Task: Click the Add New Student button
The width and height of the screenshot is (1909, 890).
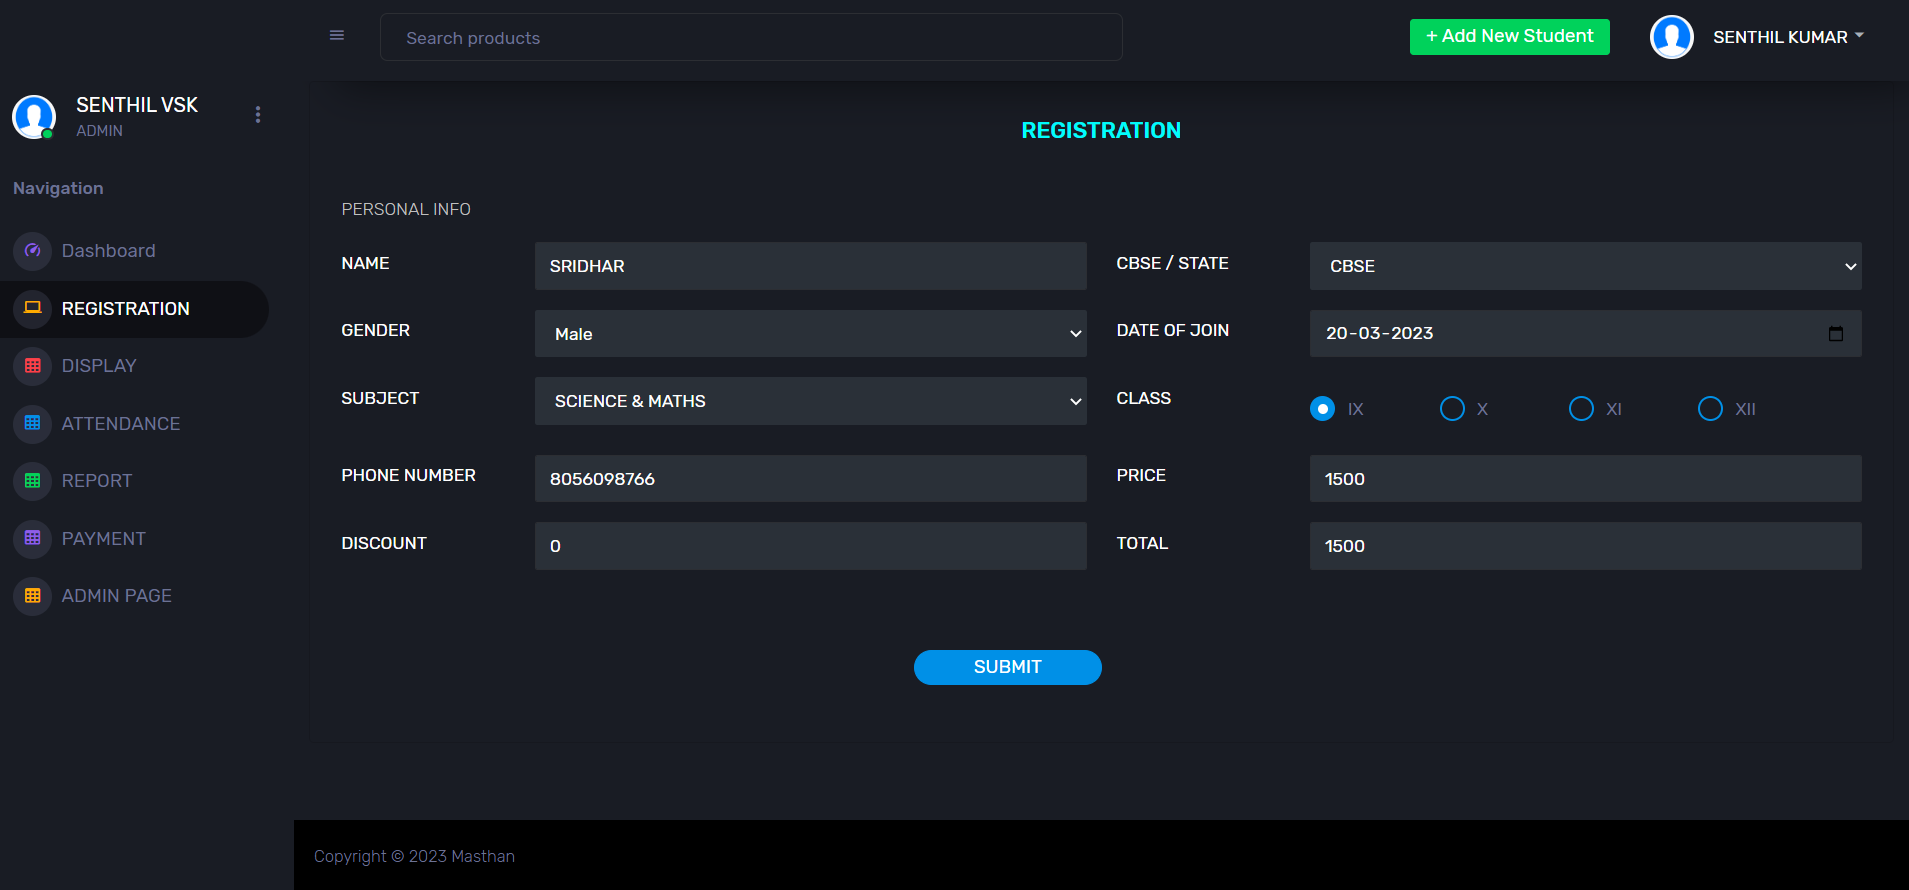Action: coord(1509,37)
